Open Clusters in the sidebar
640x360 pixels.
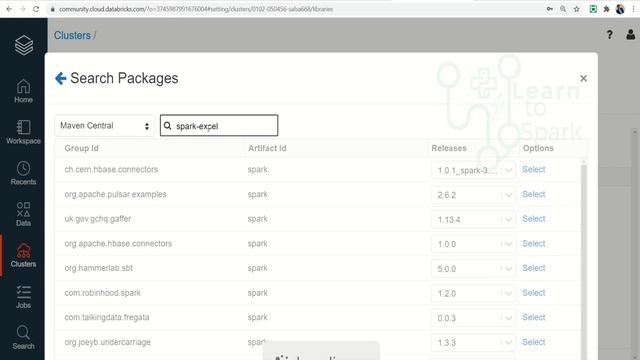coord(23,255)
